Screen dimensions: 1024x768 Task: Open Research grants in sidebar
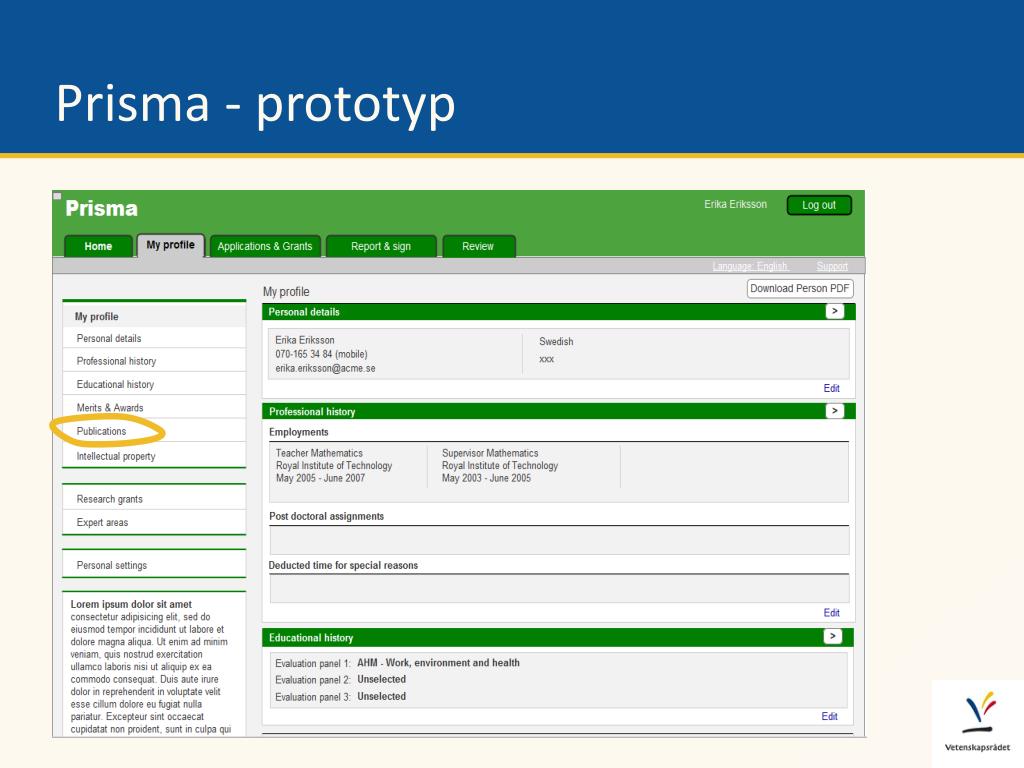coord(154,499)
